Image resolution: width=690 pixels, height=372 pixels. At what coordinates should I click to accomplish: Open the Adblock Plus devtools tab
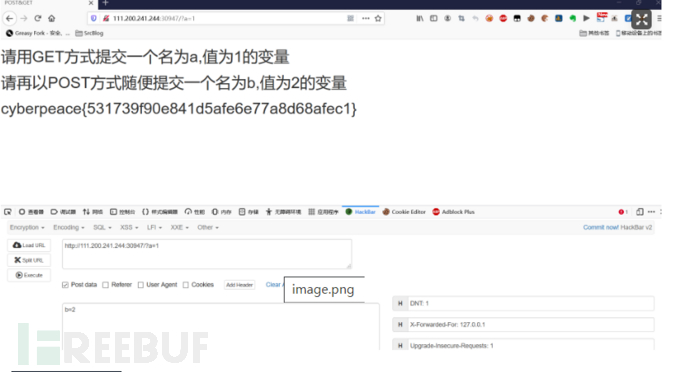(x=454, y=212)
